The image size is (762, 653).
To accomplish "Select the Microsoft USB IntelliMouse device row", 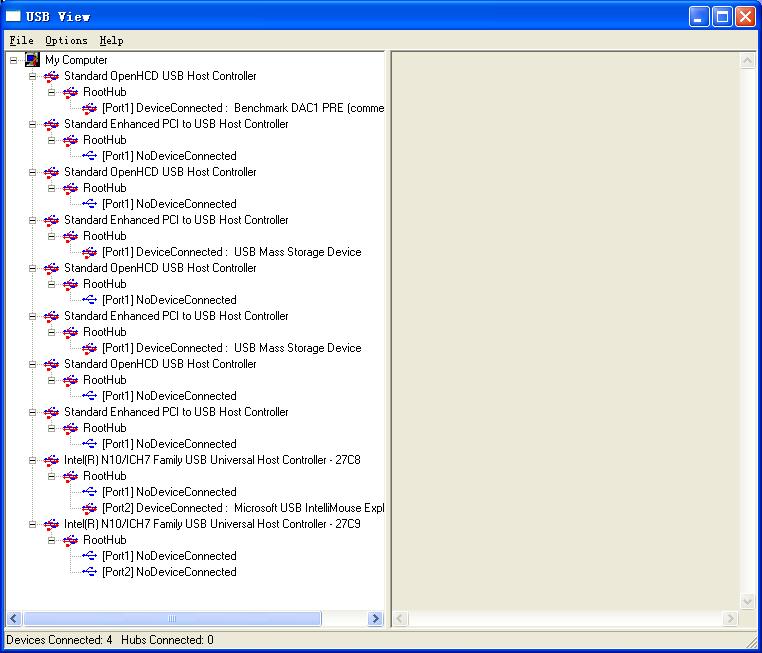I will (x=243, y=508).
